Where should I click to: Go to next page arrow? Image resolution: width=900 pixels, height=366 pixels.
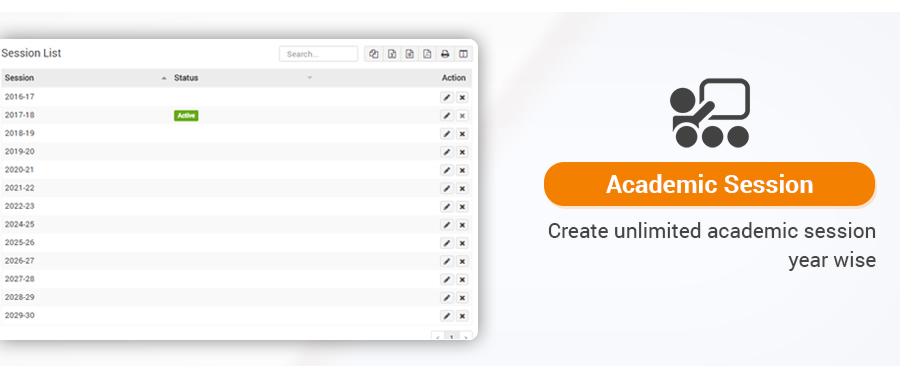tap(465, 337)
